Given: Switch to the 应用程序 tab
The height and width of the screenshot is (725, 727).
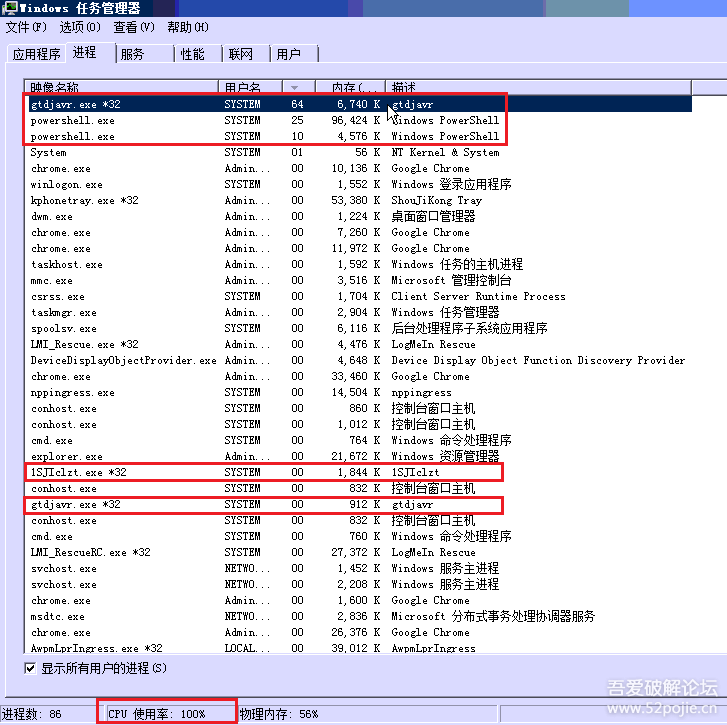Looking at the screenshot, I should [37, 54].
